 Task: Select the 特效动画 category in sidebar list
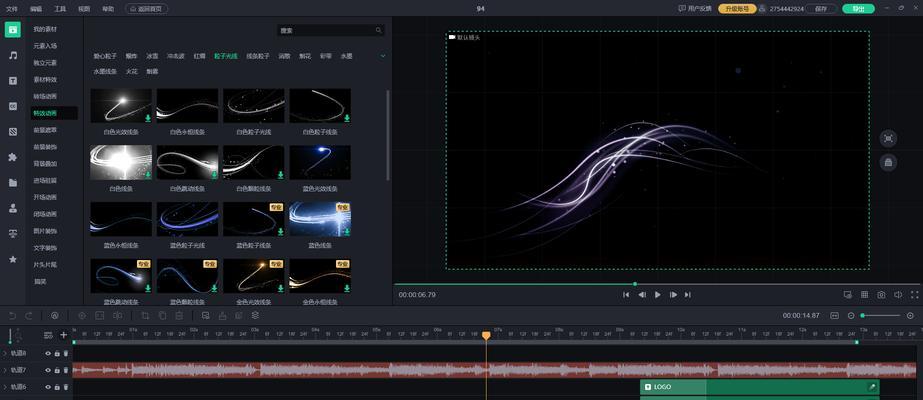(x=54, y=113)
